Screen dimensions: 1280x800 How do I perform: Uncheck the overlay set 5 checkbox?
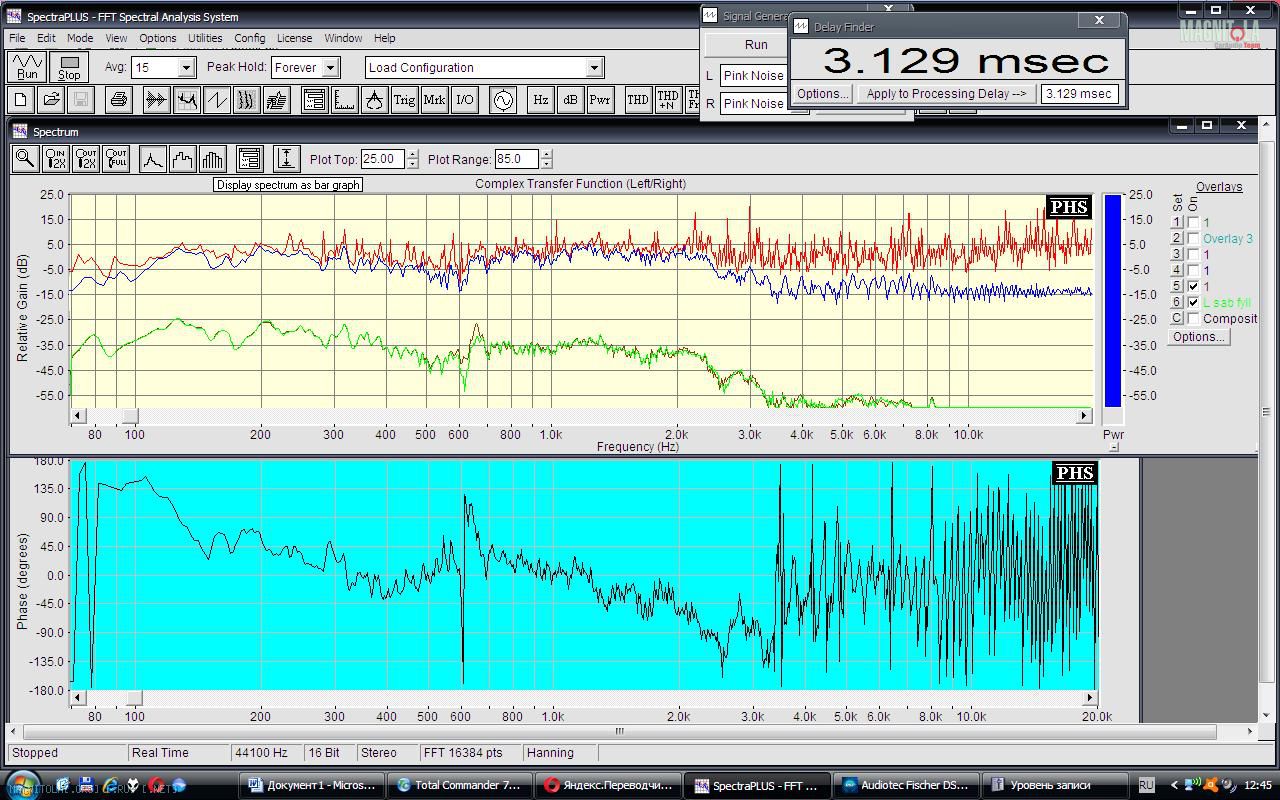tap(1193, 287)
